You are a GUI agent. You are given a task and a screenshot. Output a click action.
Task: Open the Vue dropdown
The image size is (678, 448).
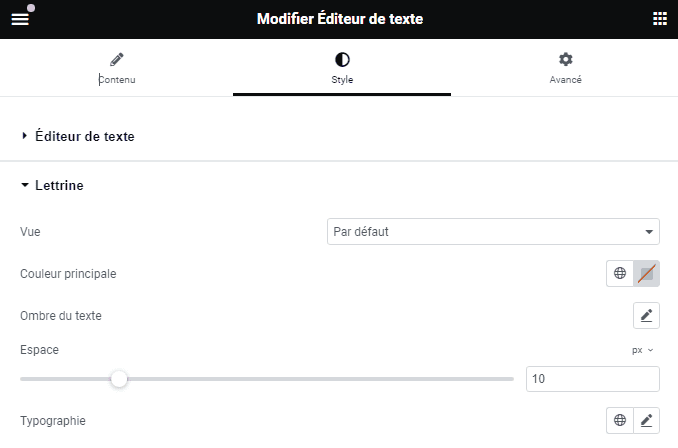pos(493,232)
